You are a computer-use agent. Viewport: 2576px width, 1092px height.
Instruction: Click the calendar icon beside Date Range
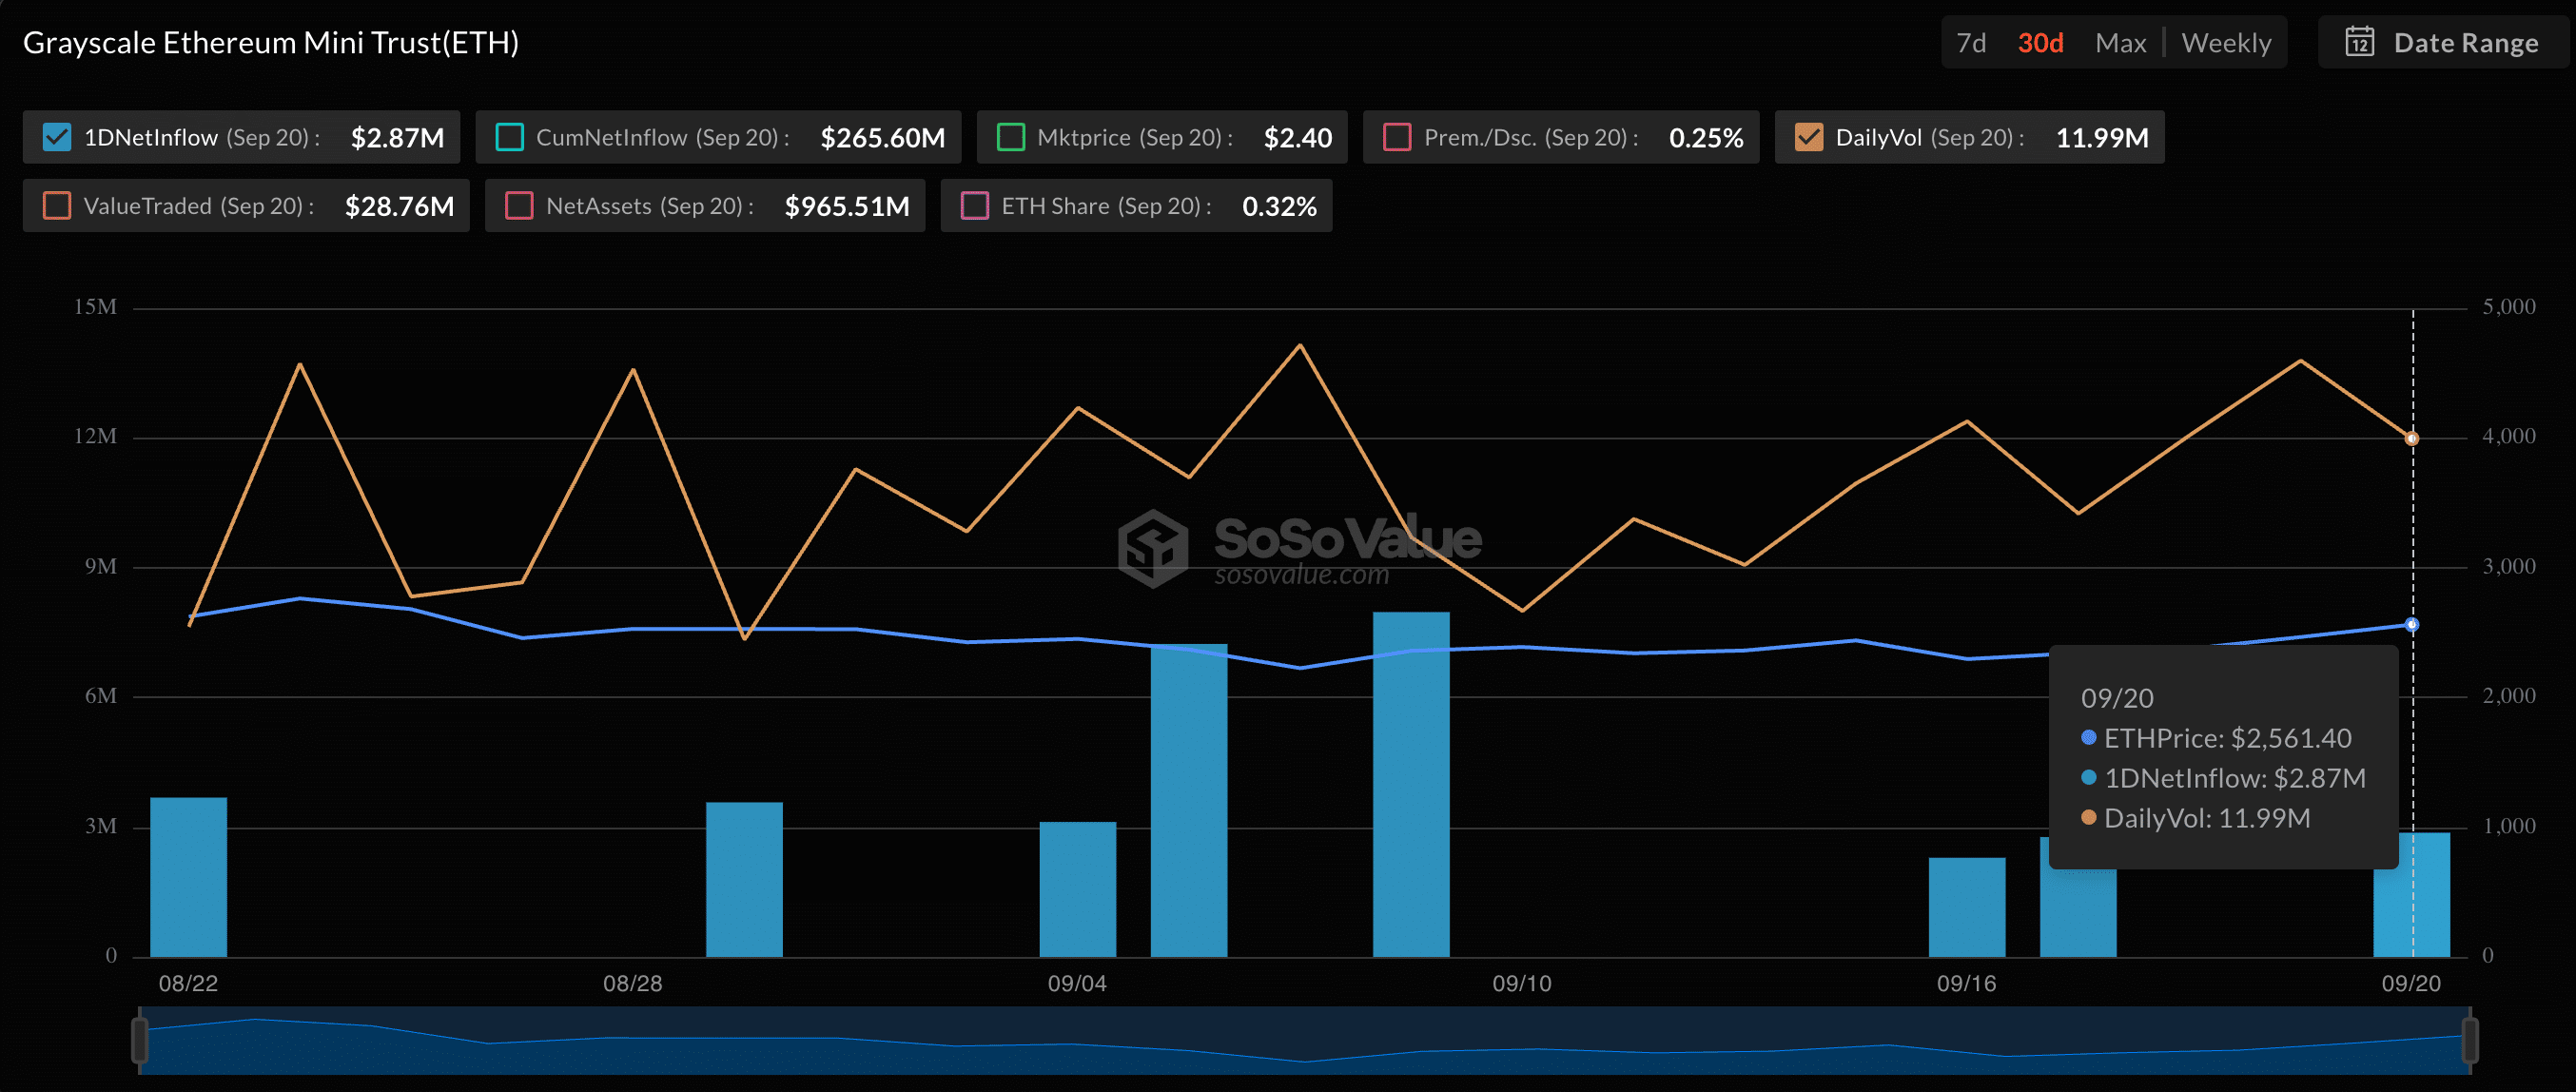(x=2359, y=42)
